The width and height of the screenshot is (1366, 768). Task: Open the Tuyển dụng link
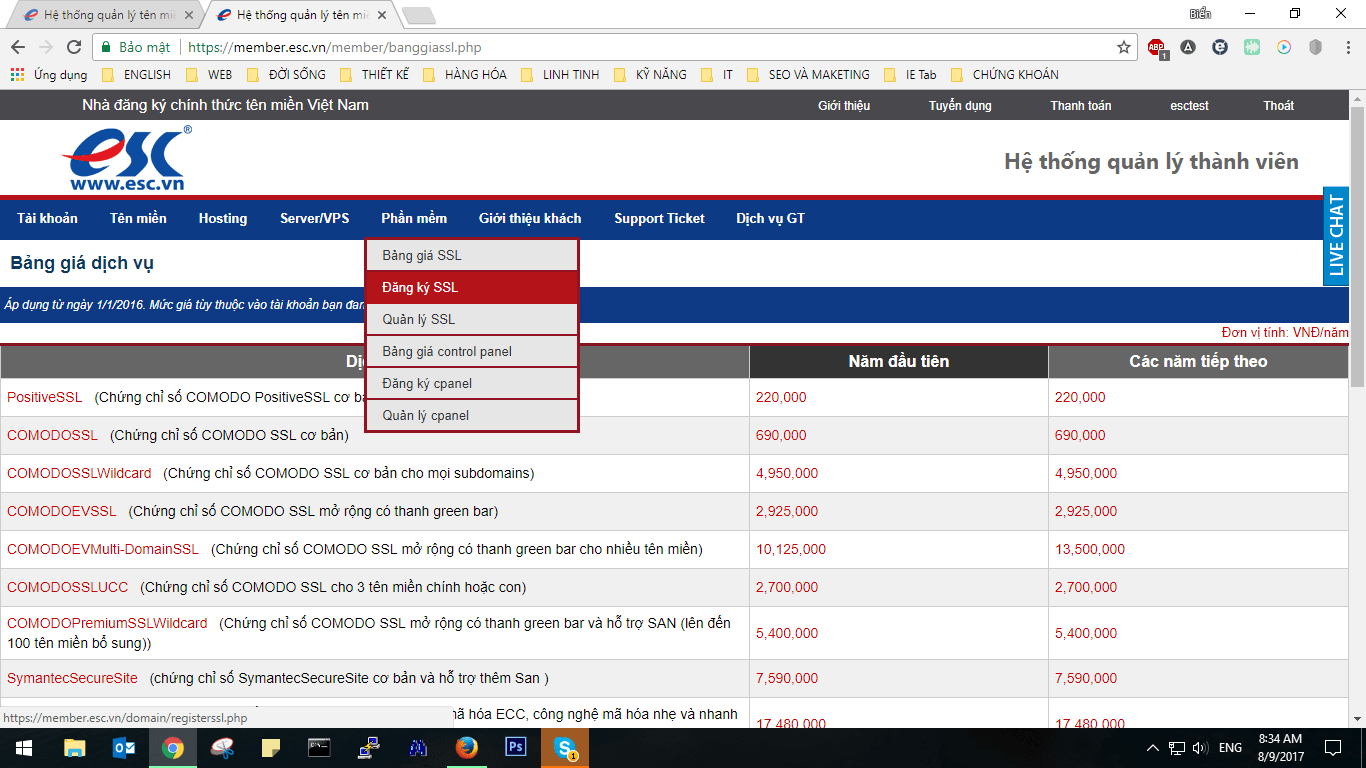960,106
